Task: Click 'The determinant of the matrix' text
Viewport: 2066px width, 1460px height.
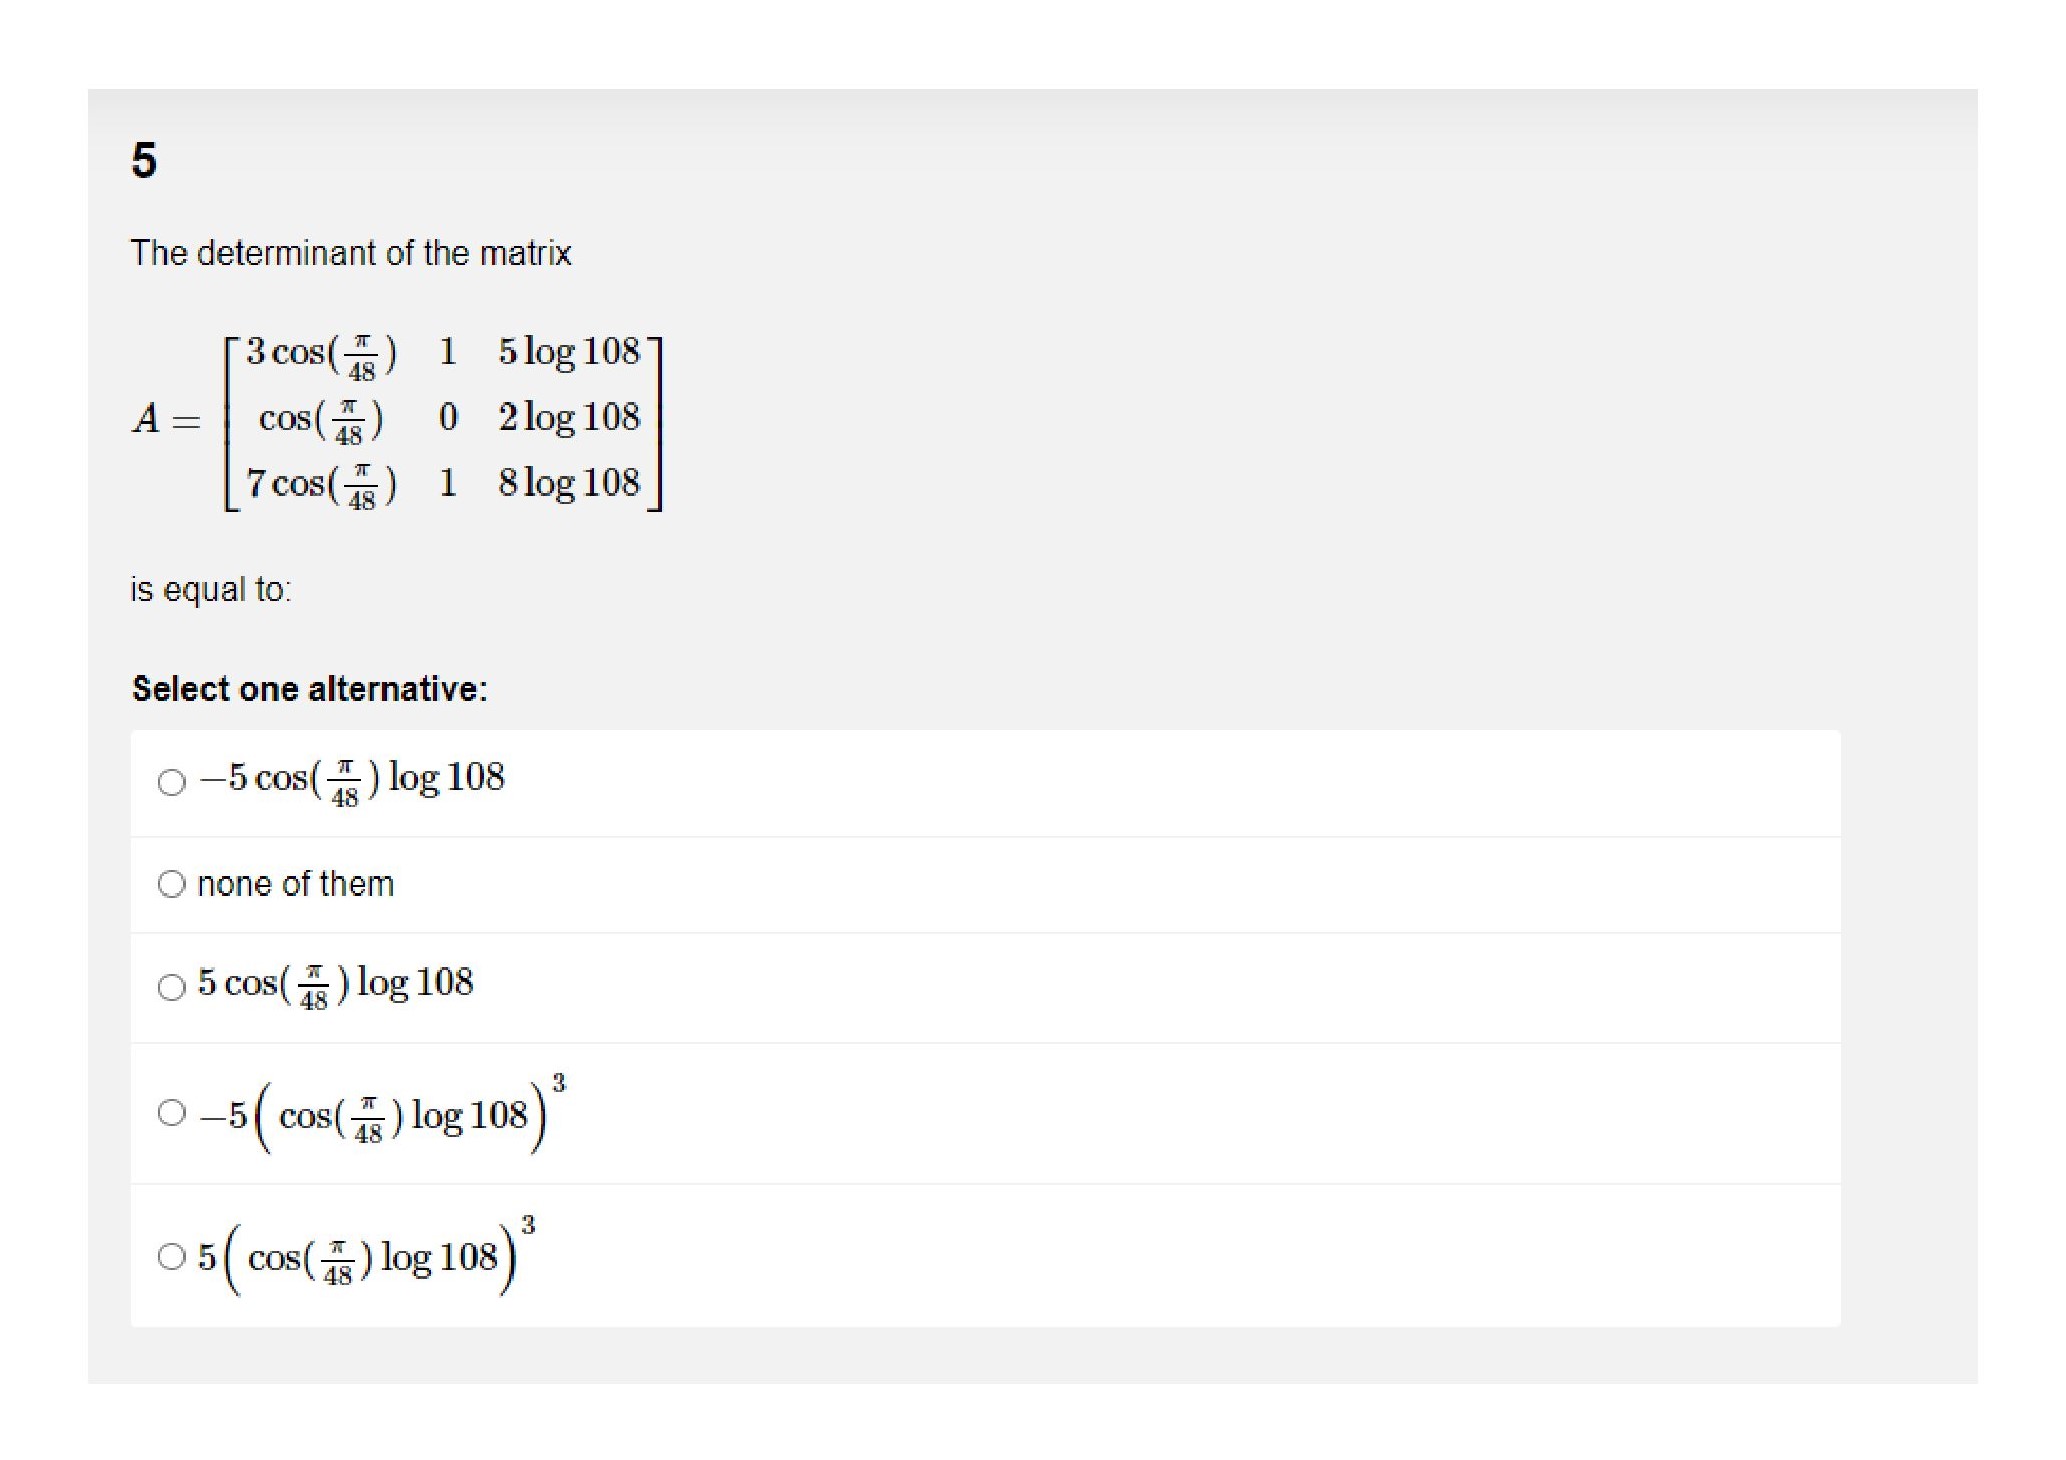Action: pyautogui.click(x=351, y=253)
